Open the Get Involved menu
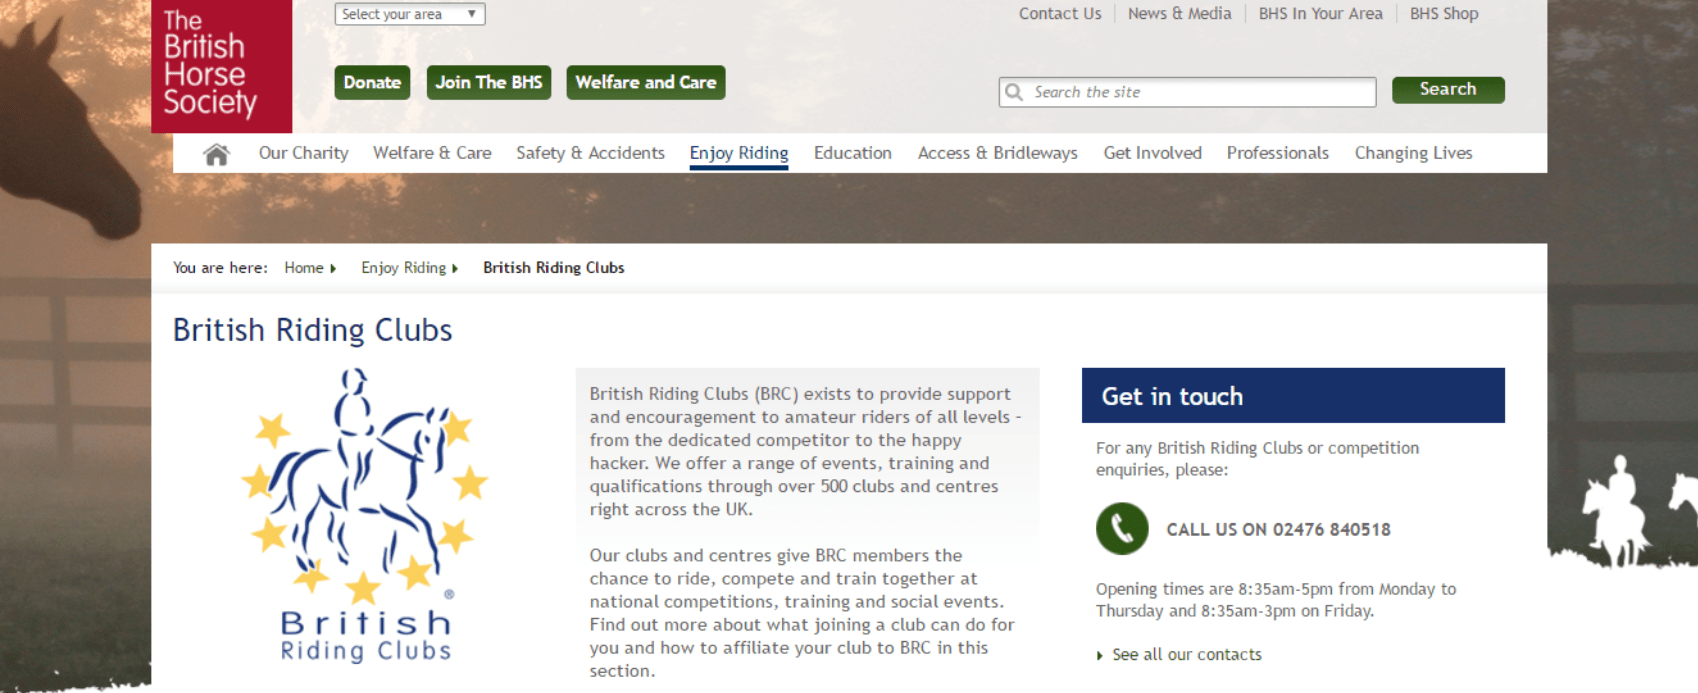This screenshot has width=1698, height=693. [x=1152, y=153]
